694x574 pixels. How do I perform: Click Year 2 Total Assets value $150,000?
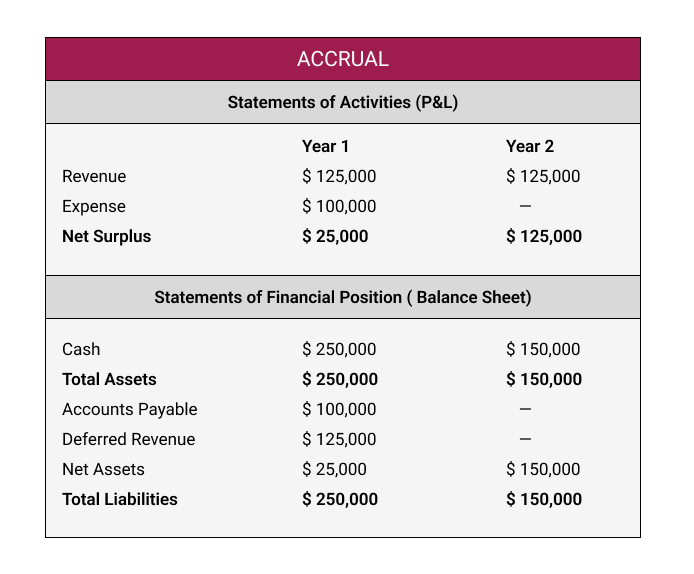[x=544, y=379]
